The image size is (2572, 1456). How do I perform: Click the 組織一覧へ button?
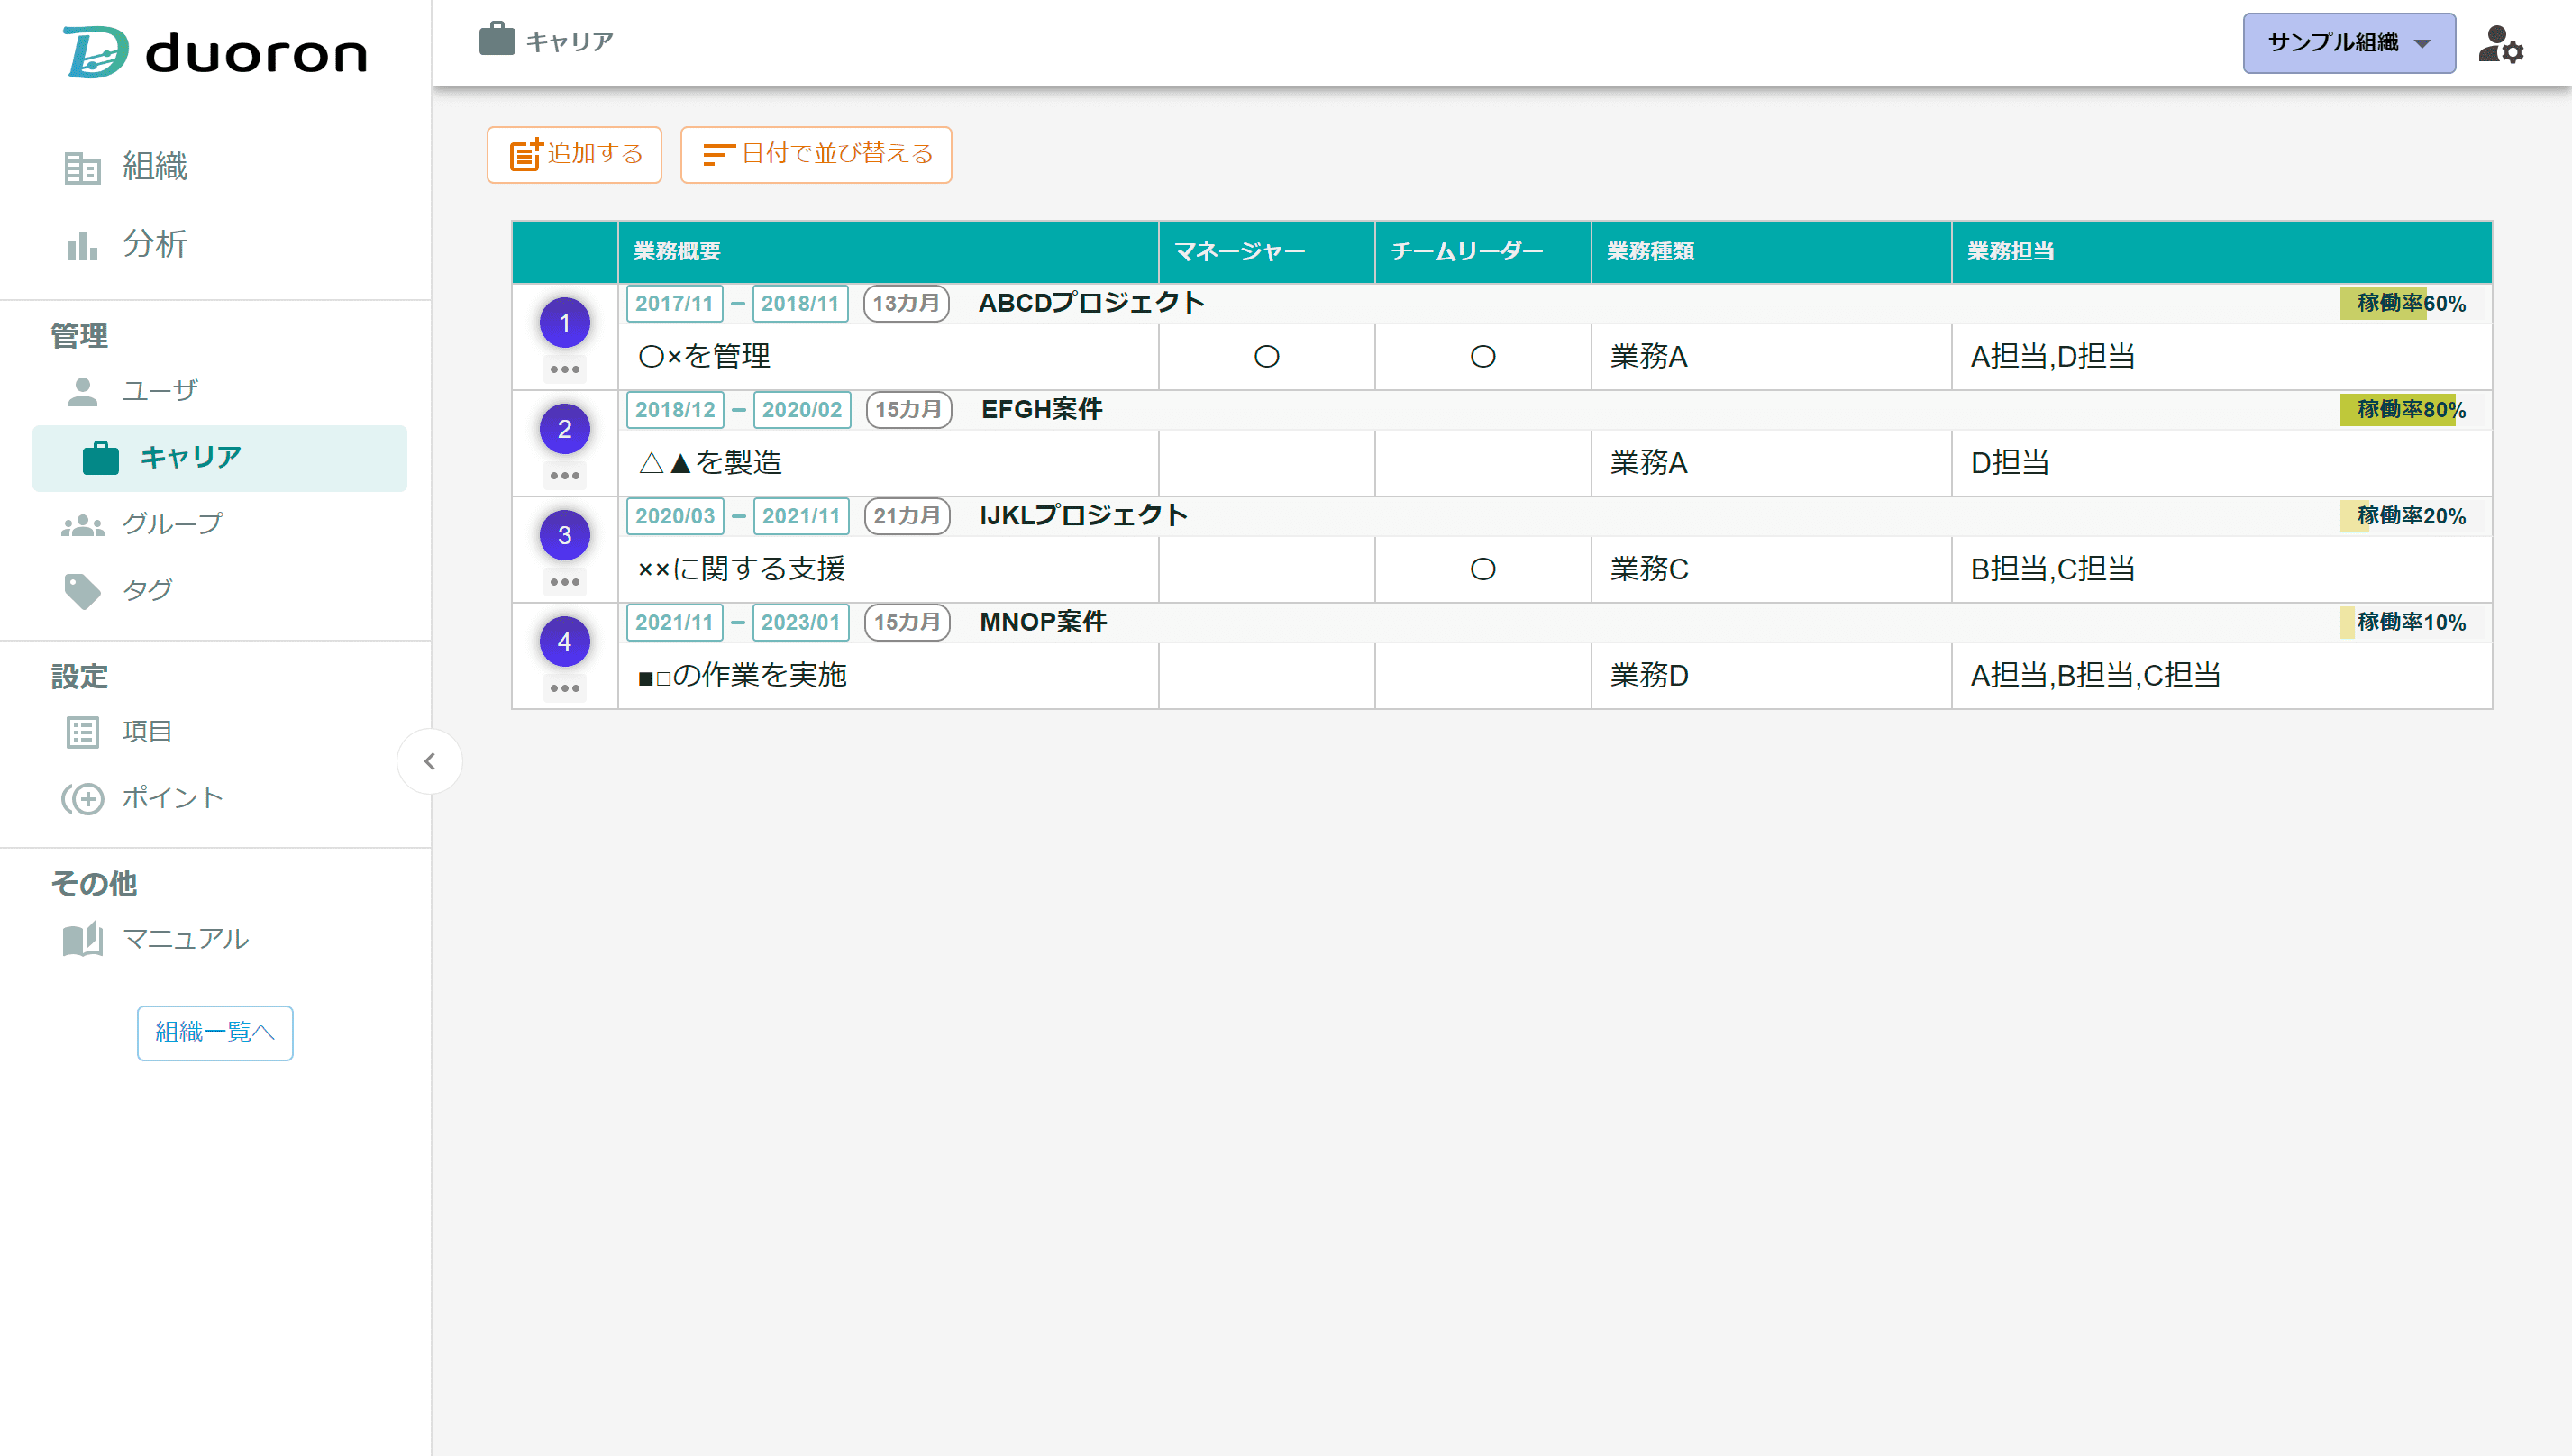[215, 1032]
